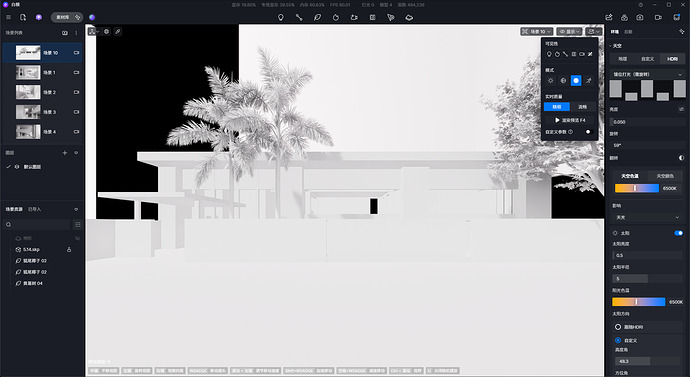
Task: Open the asset library pill button
Action: point(67,18)
